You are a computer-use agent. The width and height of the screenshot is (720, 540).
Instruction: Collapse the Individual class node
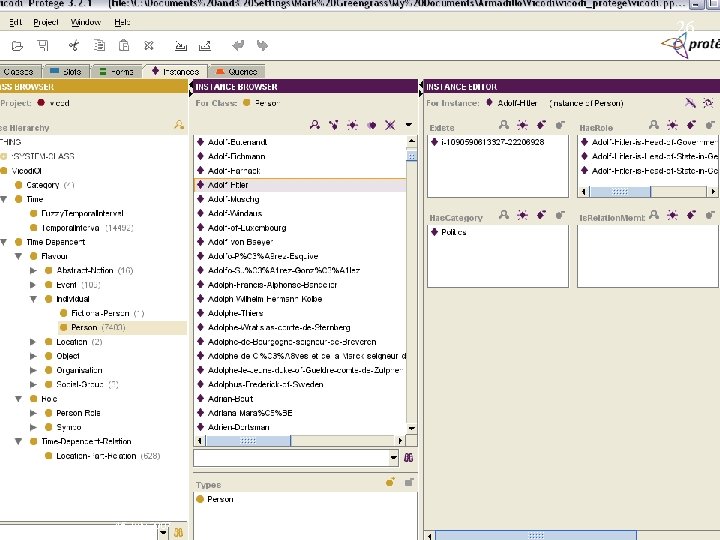point(33,299)
